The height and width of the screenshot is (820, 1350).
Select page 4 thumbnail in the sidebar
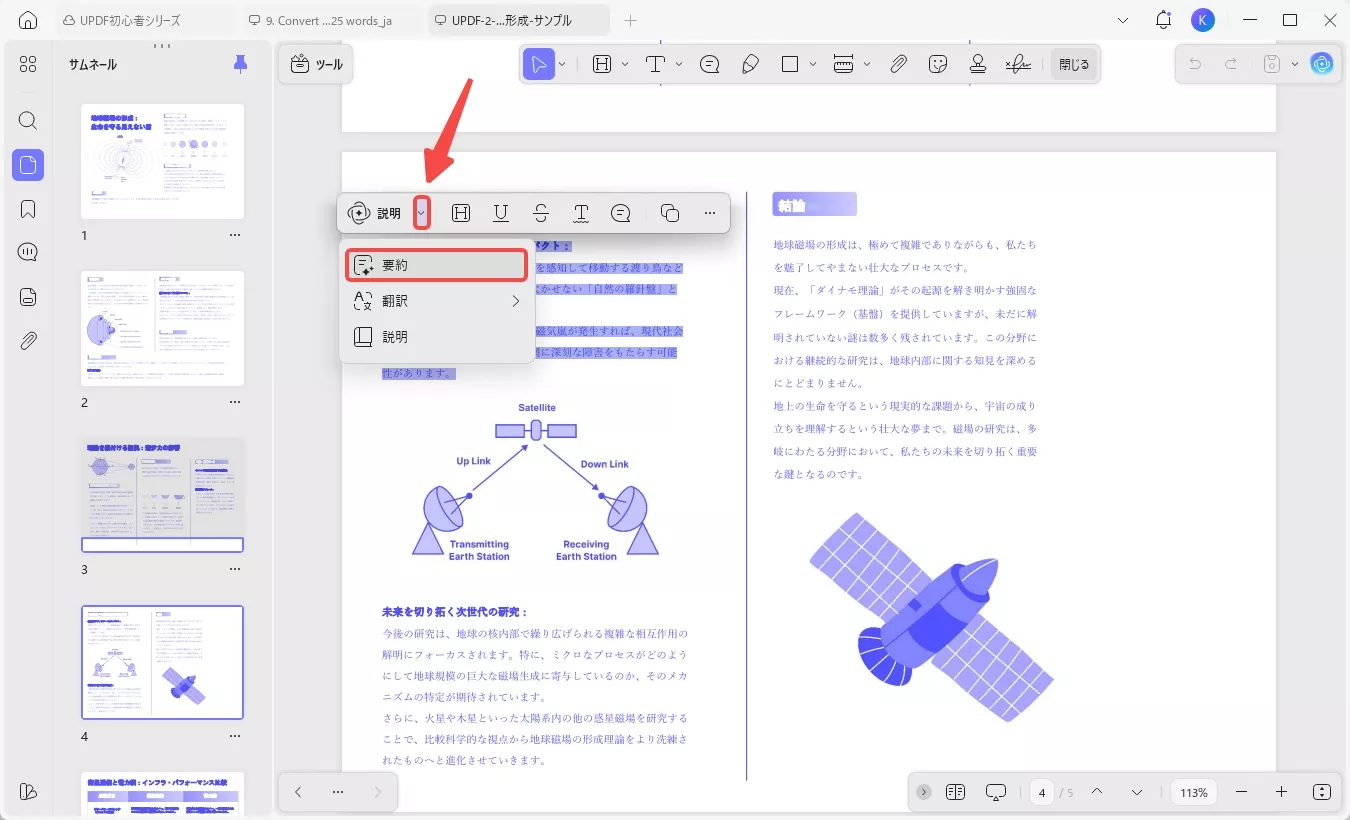[162, 662]
